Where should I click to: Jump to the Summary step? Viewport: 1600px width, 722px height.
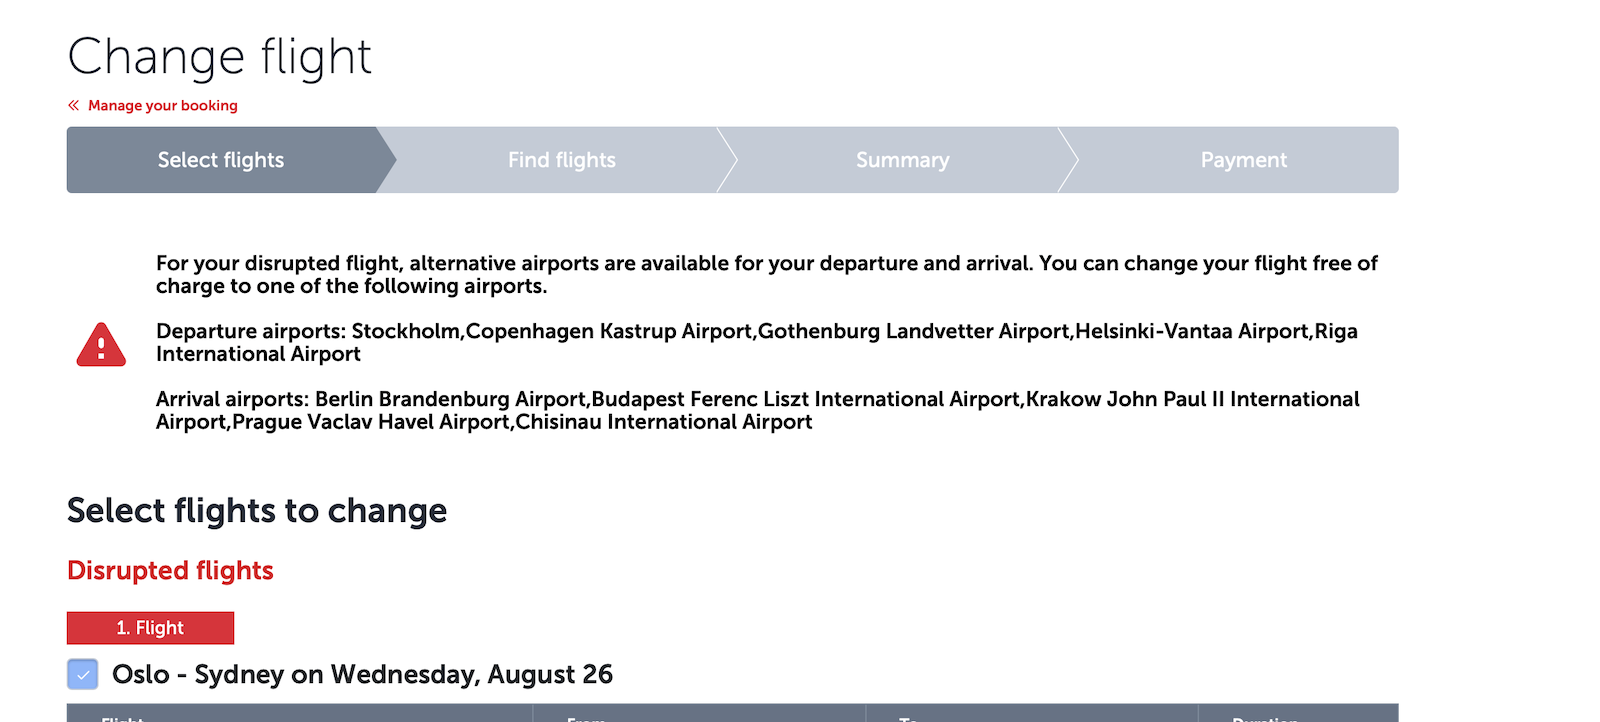coord(902,160)
